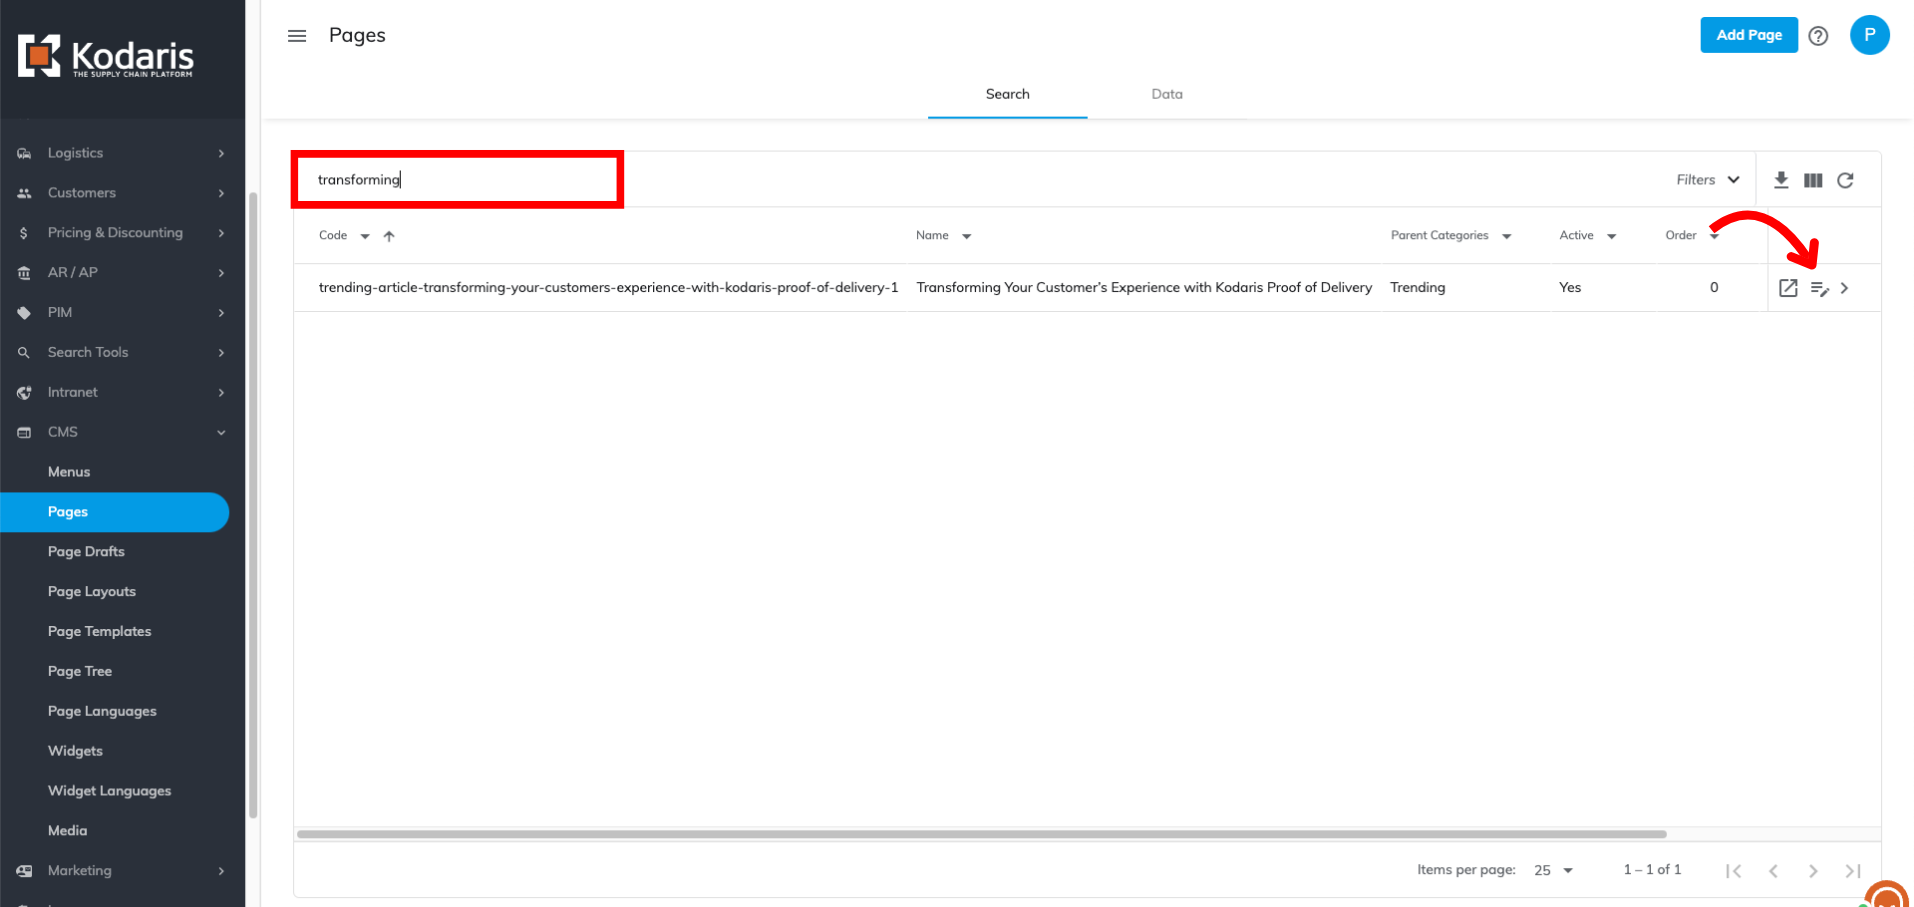Open Widgets in sidebar
Viewport: 1914px width, 907px height.
pyautogui.click(x=75, y=751)
